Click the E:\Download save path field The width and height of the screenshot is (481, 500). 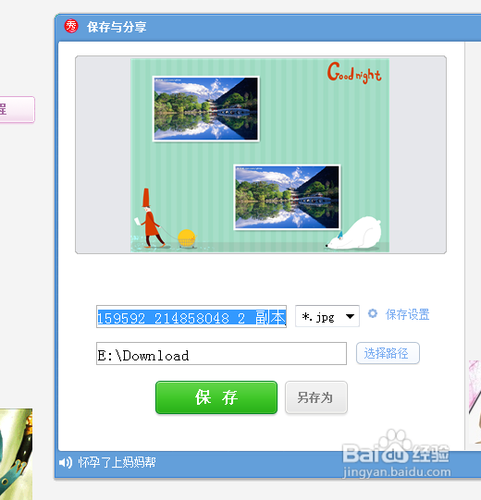pyautogui.click(x=221, y=353)
